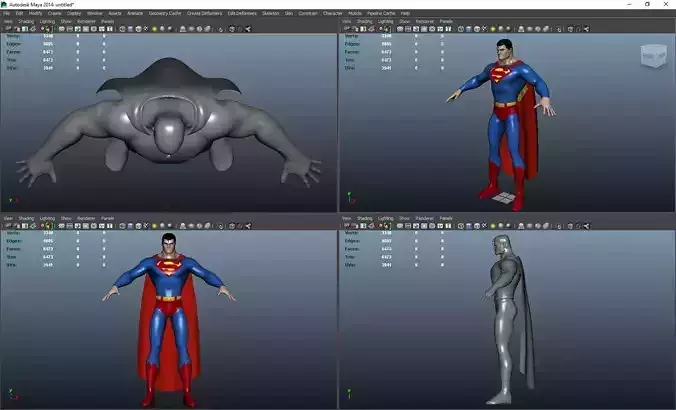The height and width of the screenshot is (410, 676).
Task: Click 'UVs' HUD label in front-view Superman panel
Action: coord(11,265)
